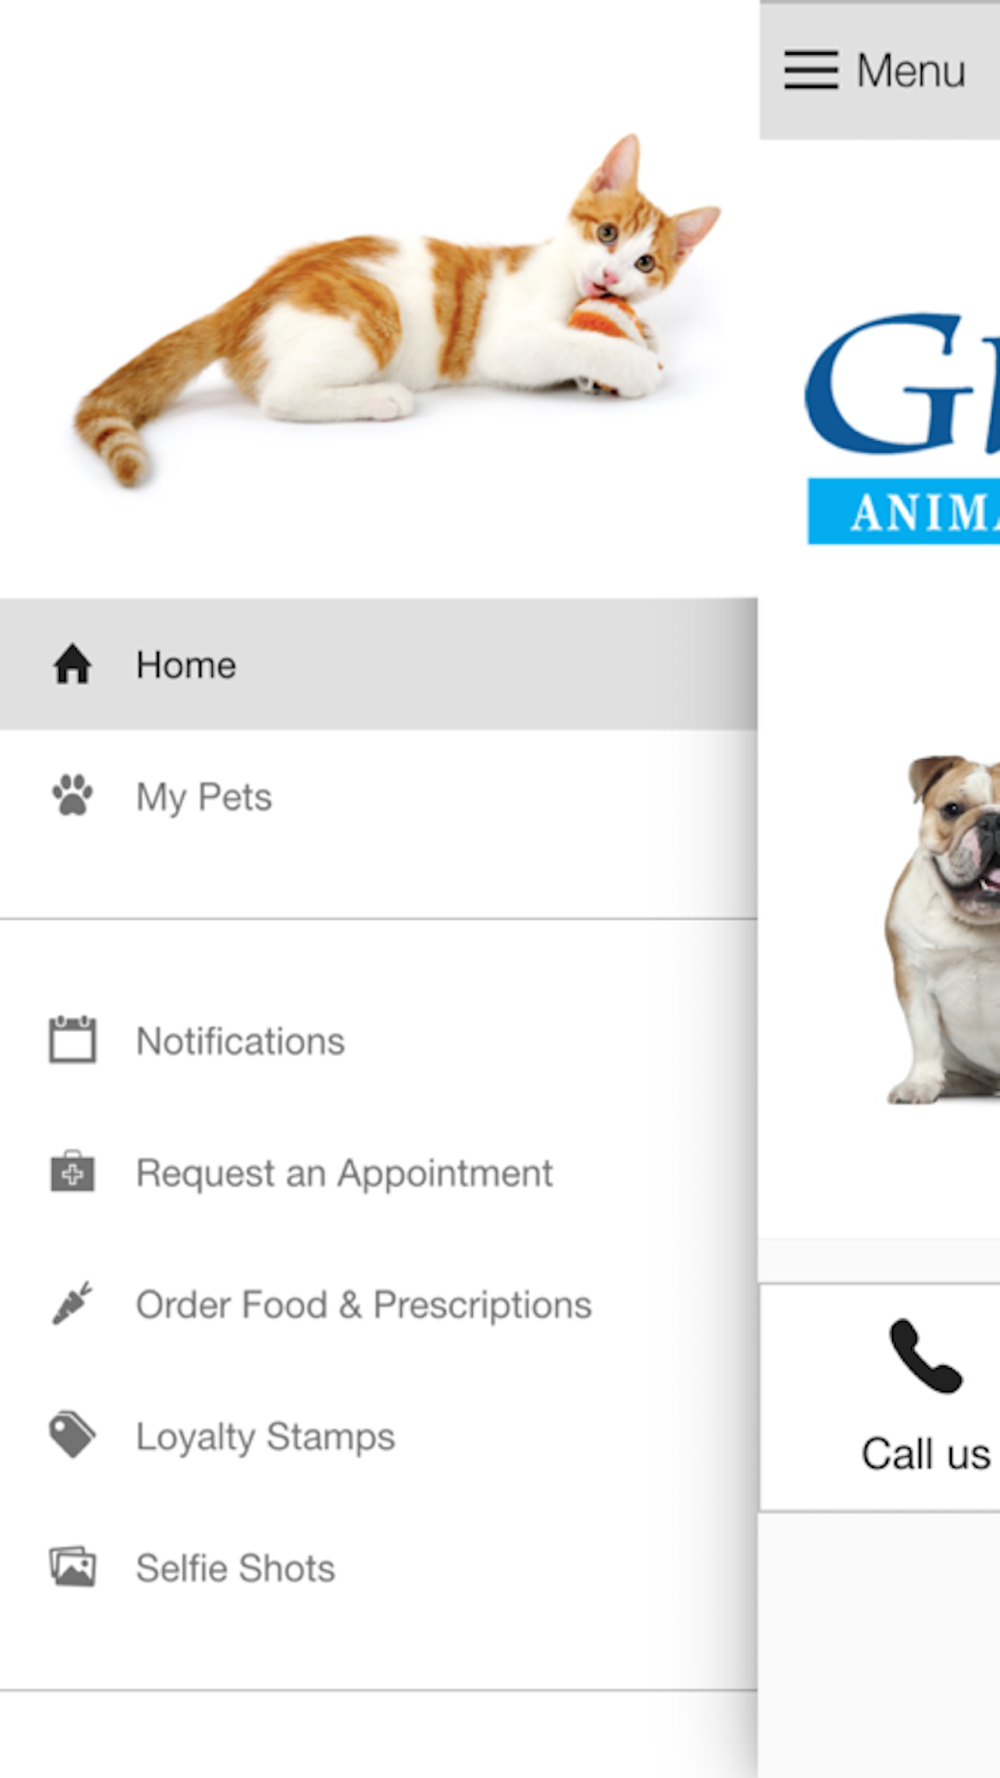The width and height of the screenshot is (1000, 1778).
Task: Click the bulldog photo
Action: pos(942,929)
